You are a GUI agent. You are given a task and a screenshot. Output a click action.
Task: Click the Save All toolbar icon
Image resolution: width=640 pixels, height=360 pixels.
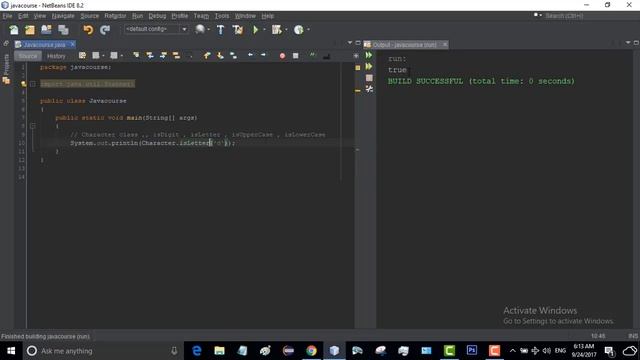tap(63, 30)
